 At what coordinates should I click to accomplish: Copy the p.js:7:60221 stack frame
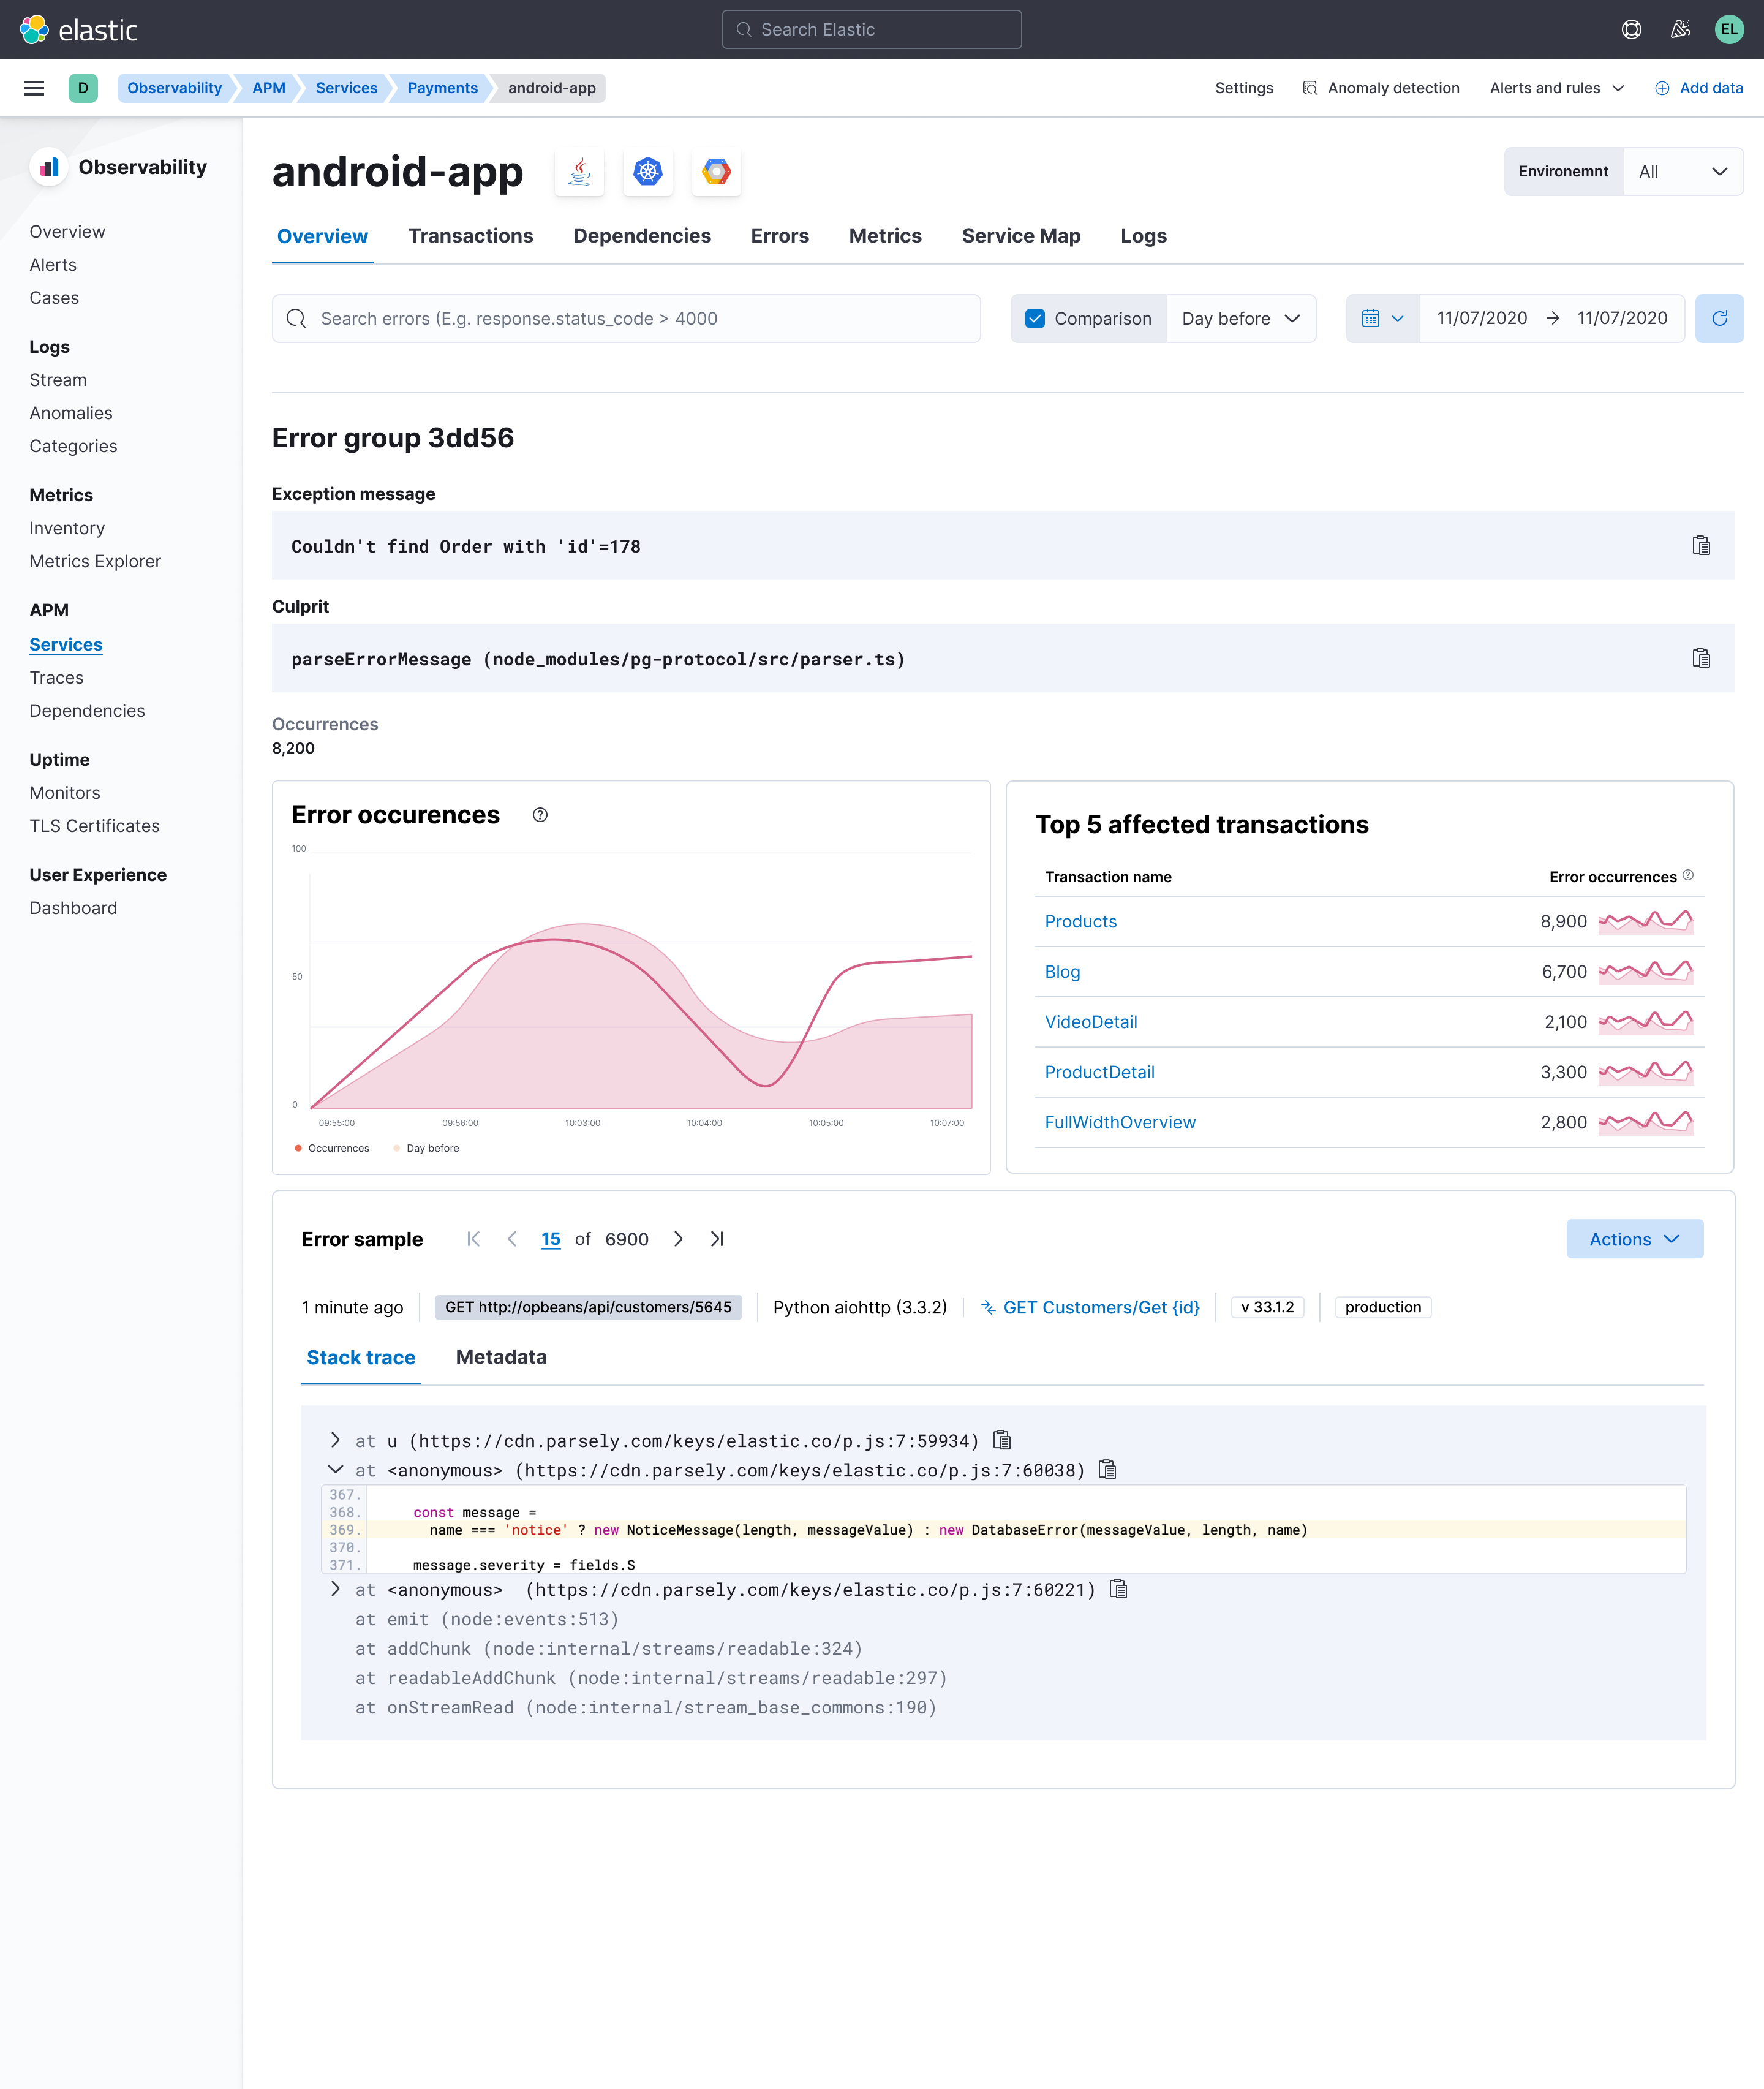tap(1119, 1589)
